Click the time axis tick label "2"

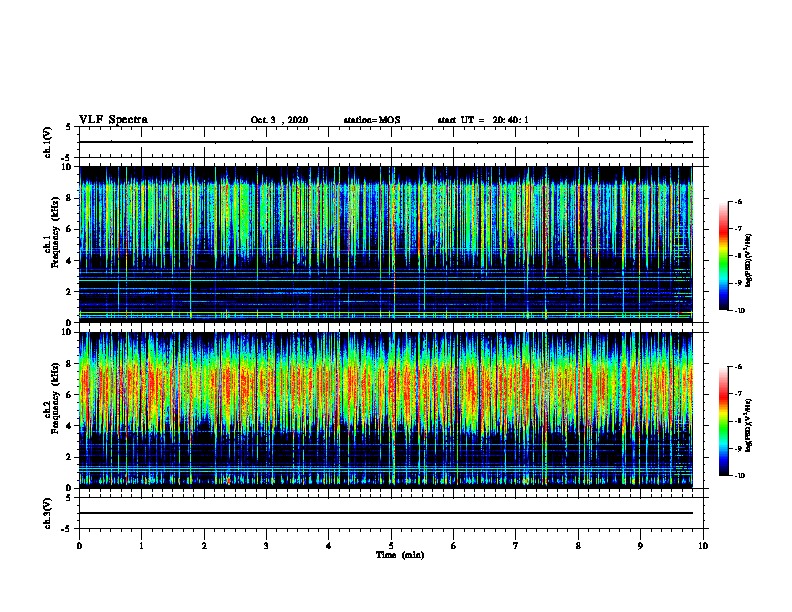[204, 546]
